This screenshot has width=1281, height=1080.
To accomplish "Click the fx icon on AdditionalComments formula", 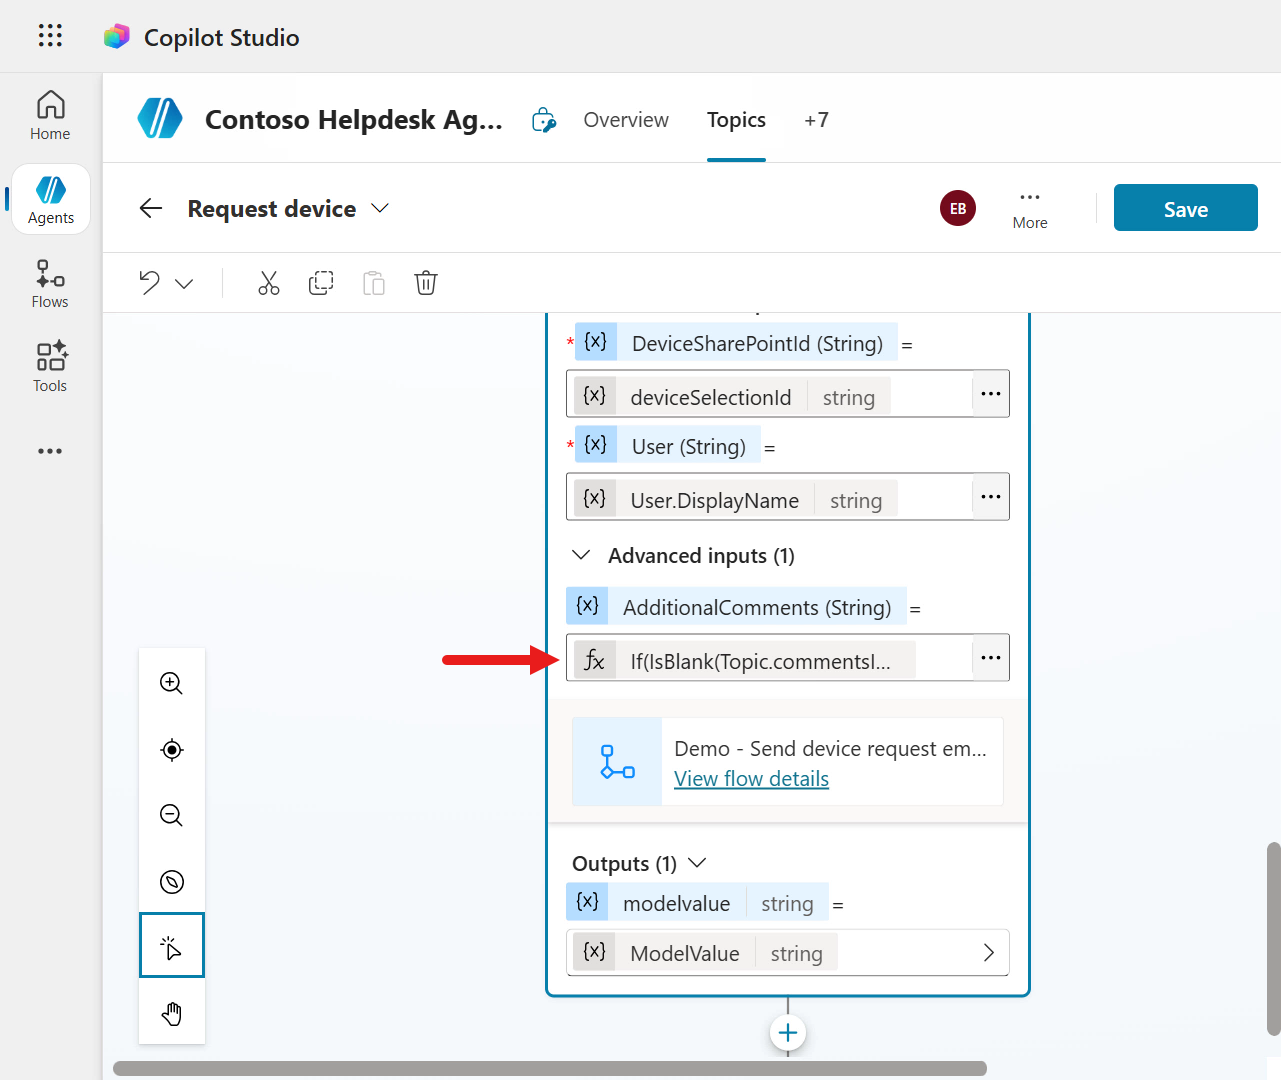I will point(595,658).
